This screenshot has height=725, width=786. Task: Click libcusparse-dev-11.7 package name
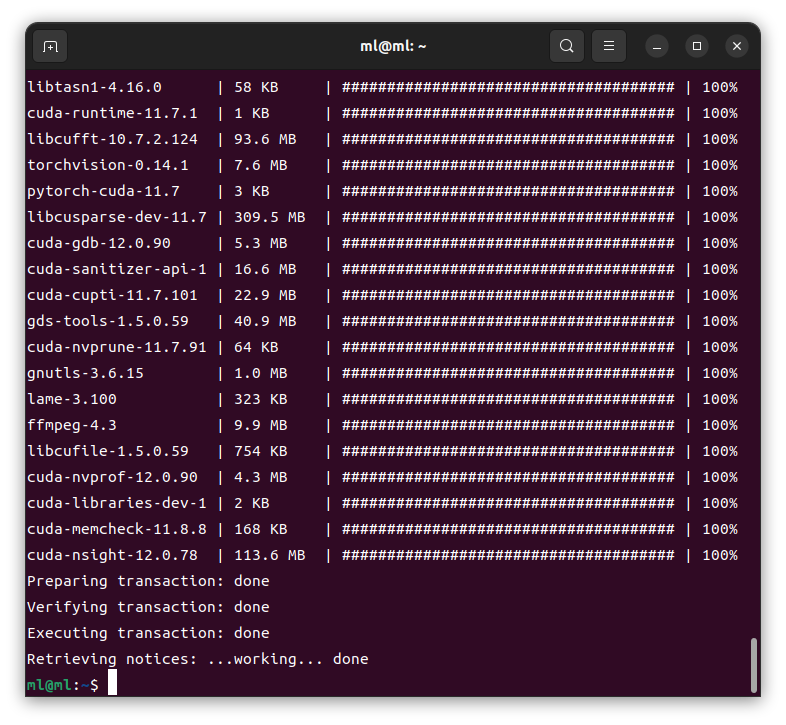pos(117,217)
